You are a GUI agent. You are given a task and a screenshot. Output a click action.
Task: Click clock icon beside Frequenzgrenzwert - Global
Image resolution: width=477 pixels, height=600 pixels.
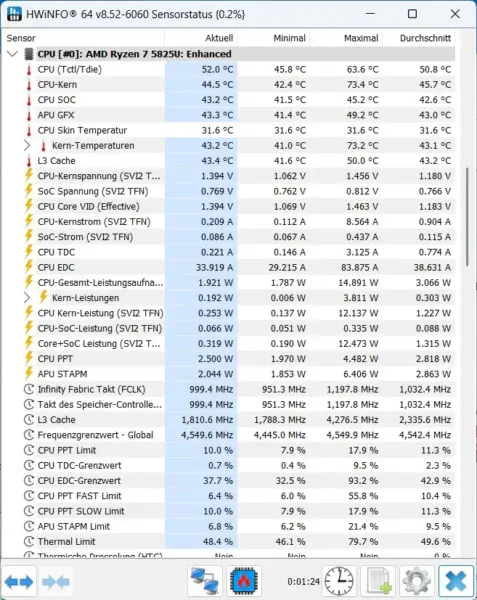click(29, 435)
